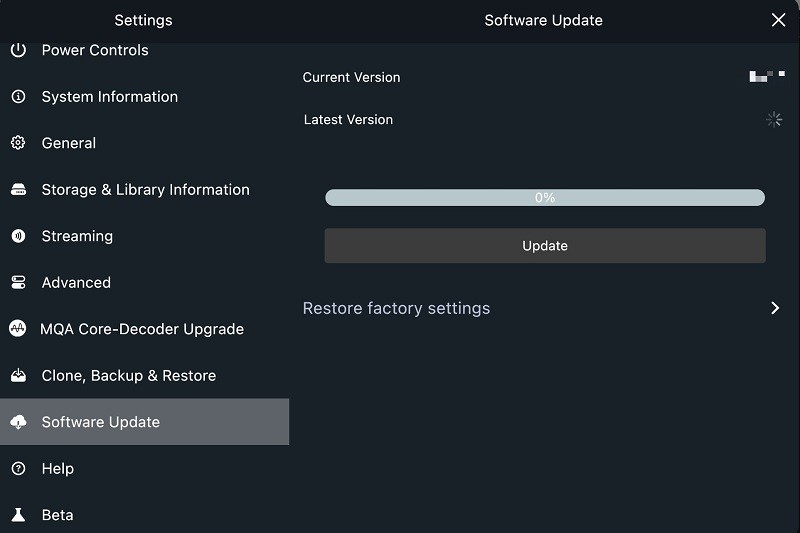The image size is (800, 533).
Task: Open the Streaming settings section
Action: tap(77, 236)
